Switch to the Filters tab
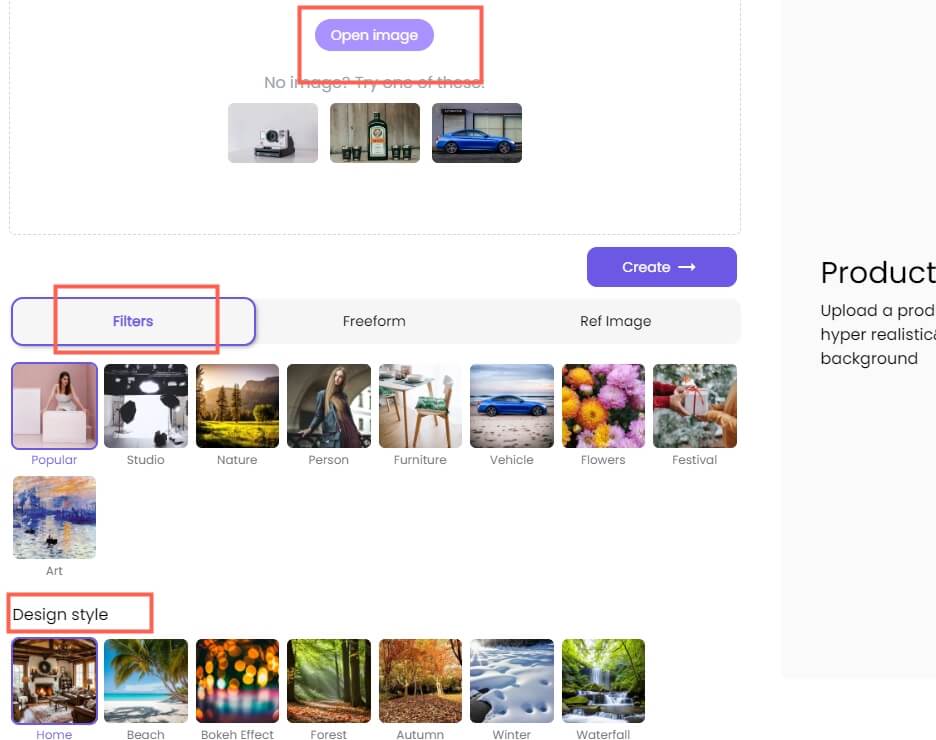The image size is (936, 740). 133,321
